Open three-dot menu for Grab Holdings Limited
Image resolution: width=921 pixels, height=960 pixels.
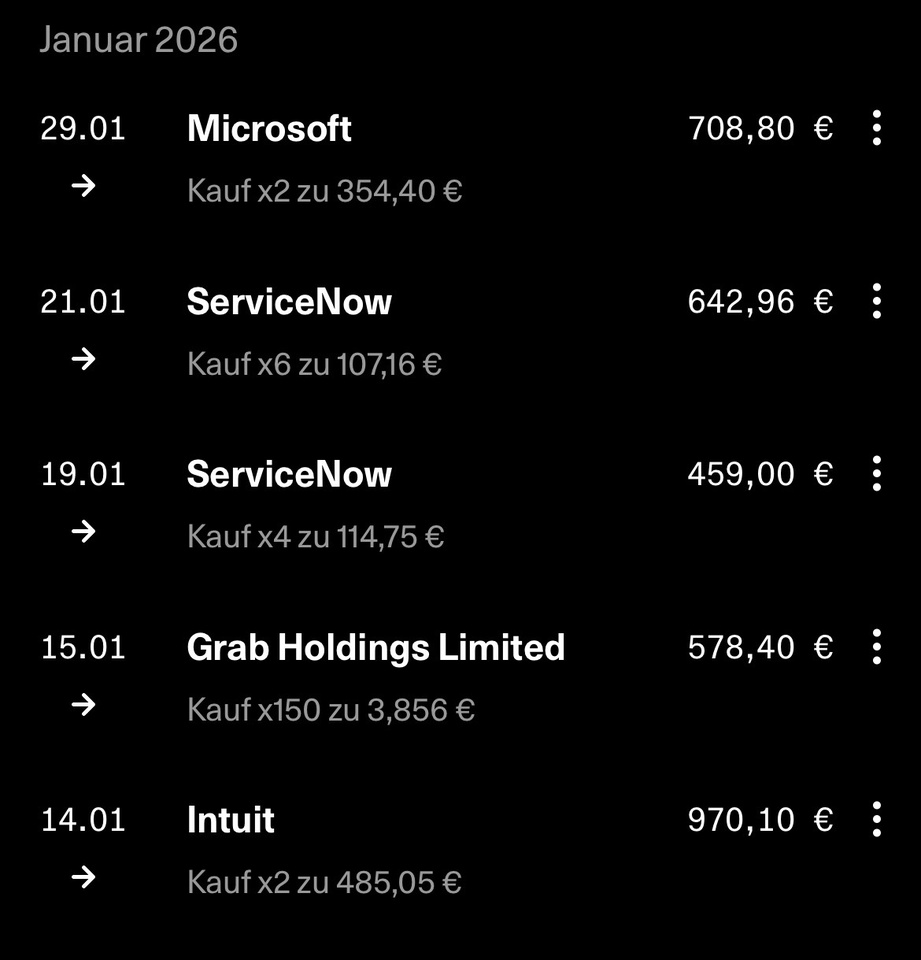pyautogui.click(x=876, y=647)
